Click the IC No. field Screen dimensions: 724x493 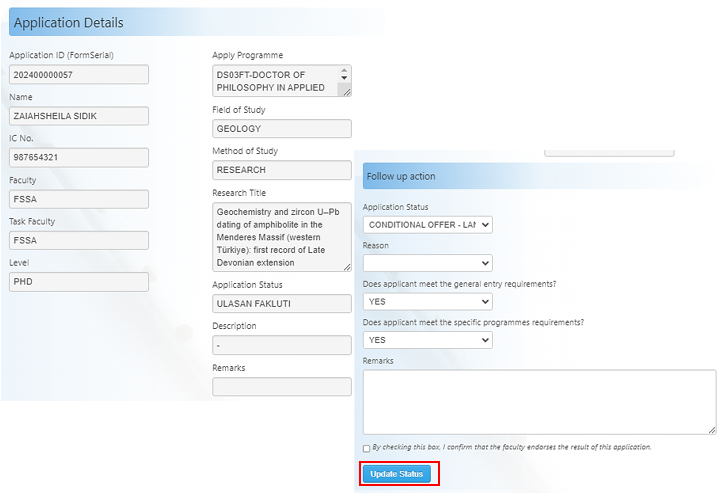(78, 158)
